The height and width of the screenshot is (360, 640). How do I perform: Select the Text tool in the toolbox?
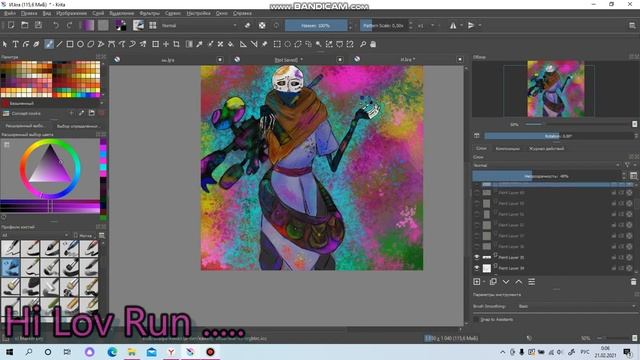pos(16,44)
